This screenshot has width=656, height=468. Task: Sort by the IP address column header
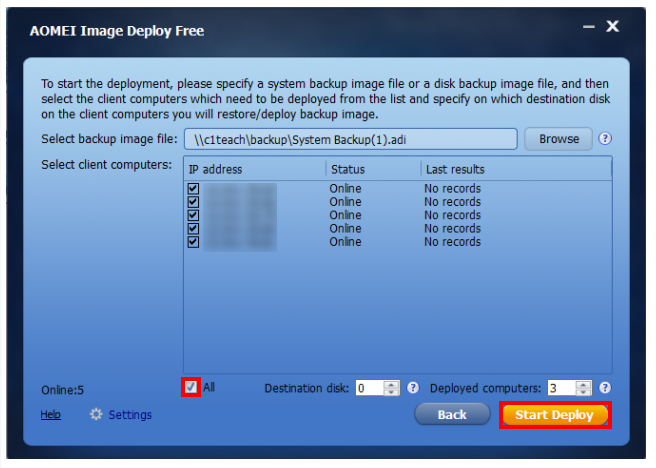click(x=255, y=169)
